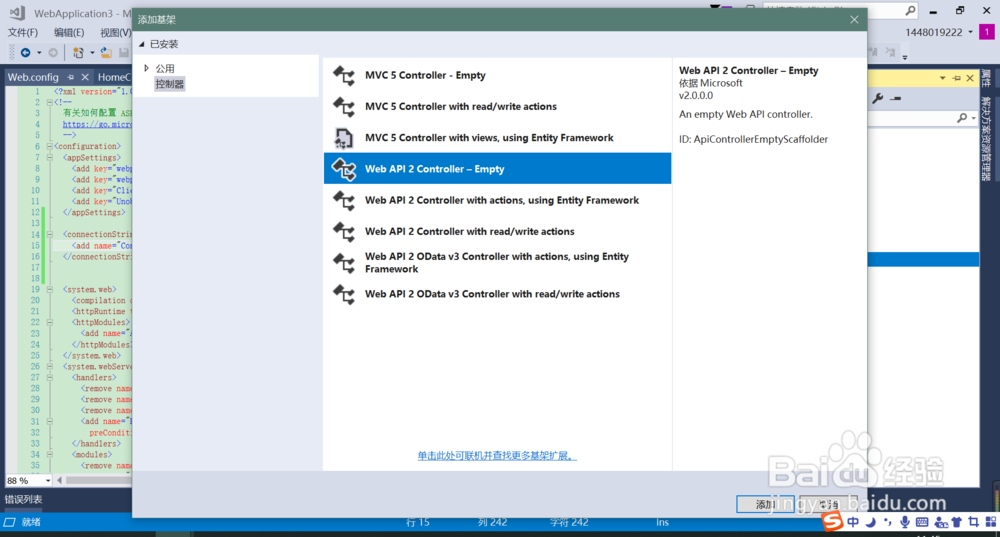Screen dimensions: 1000x537
Task: Click the new project toolbar icon
Action: coord(78,53)
